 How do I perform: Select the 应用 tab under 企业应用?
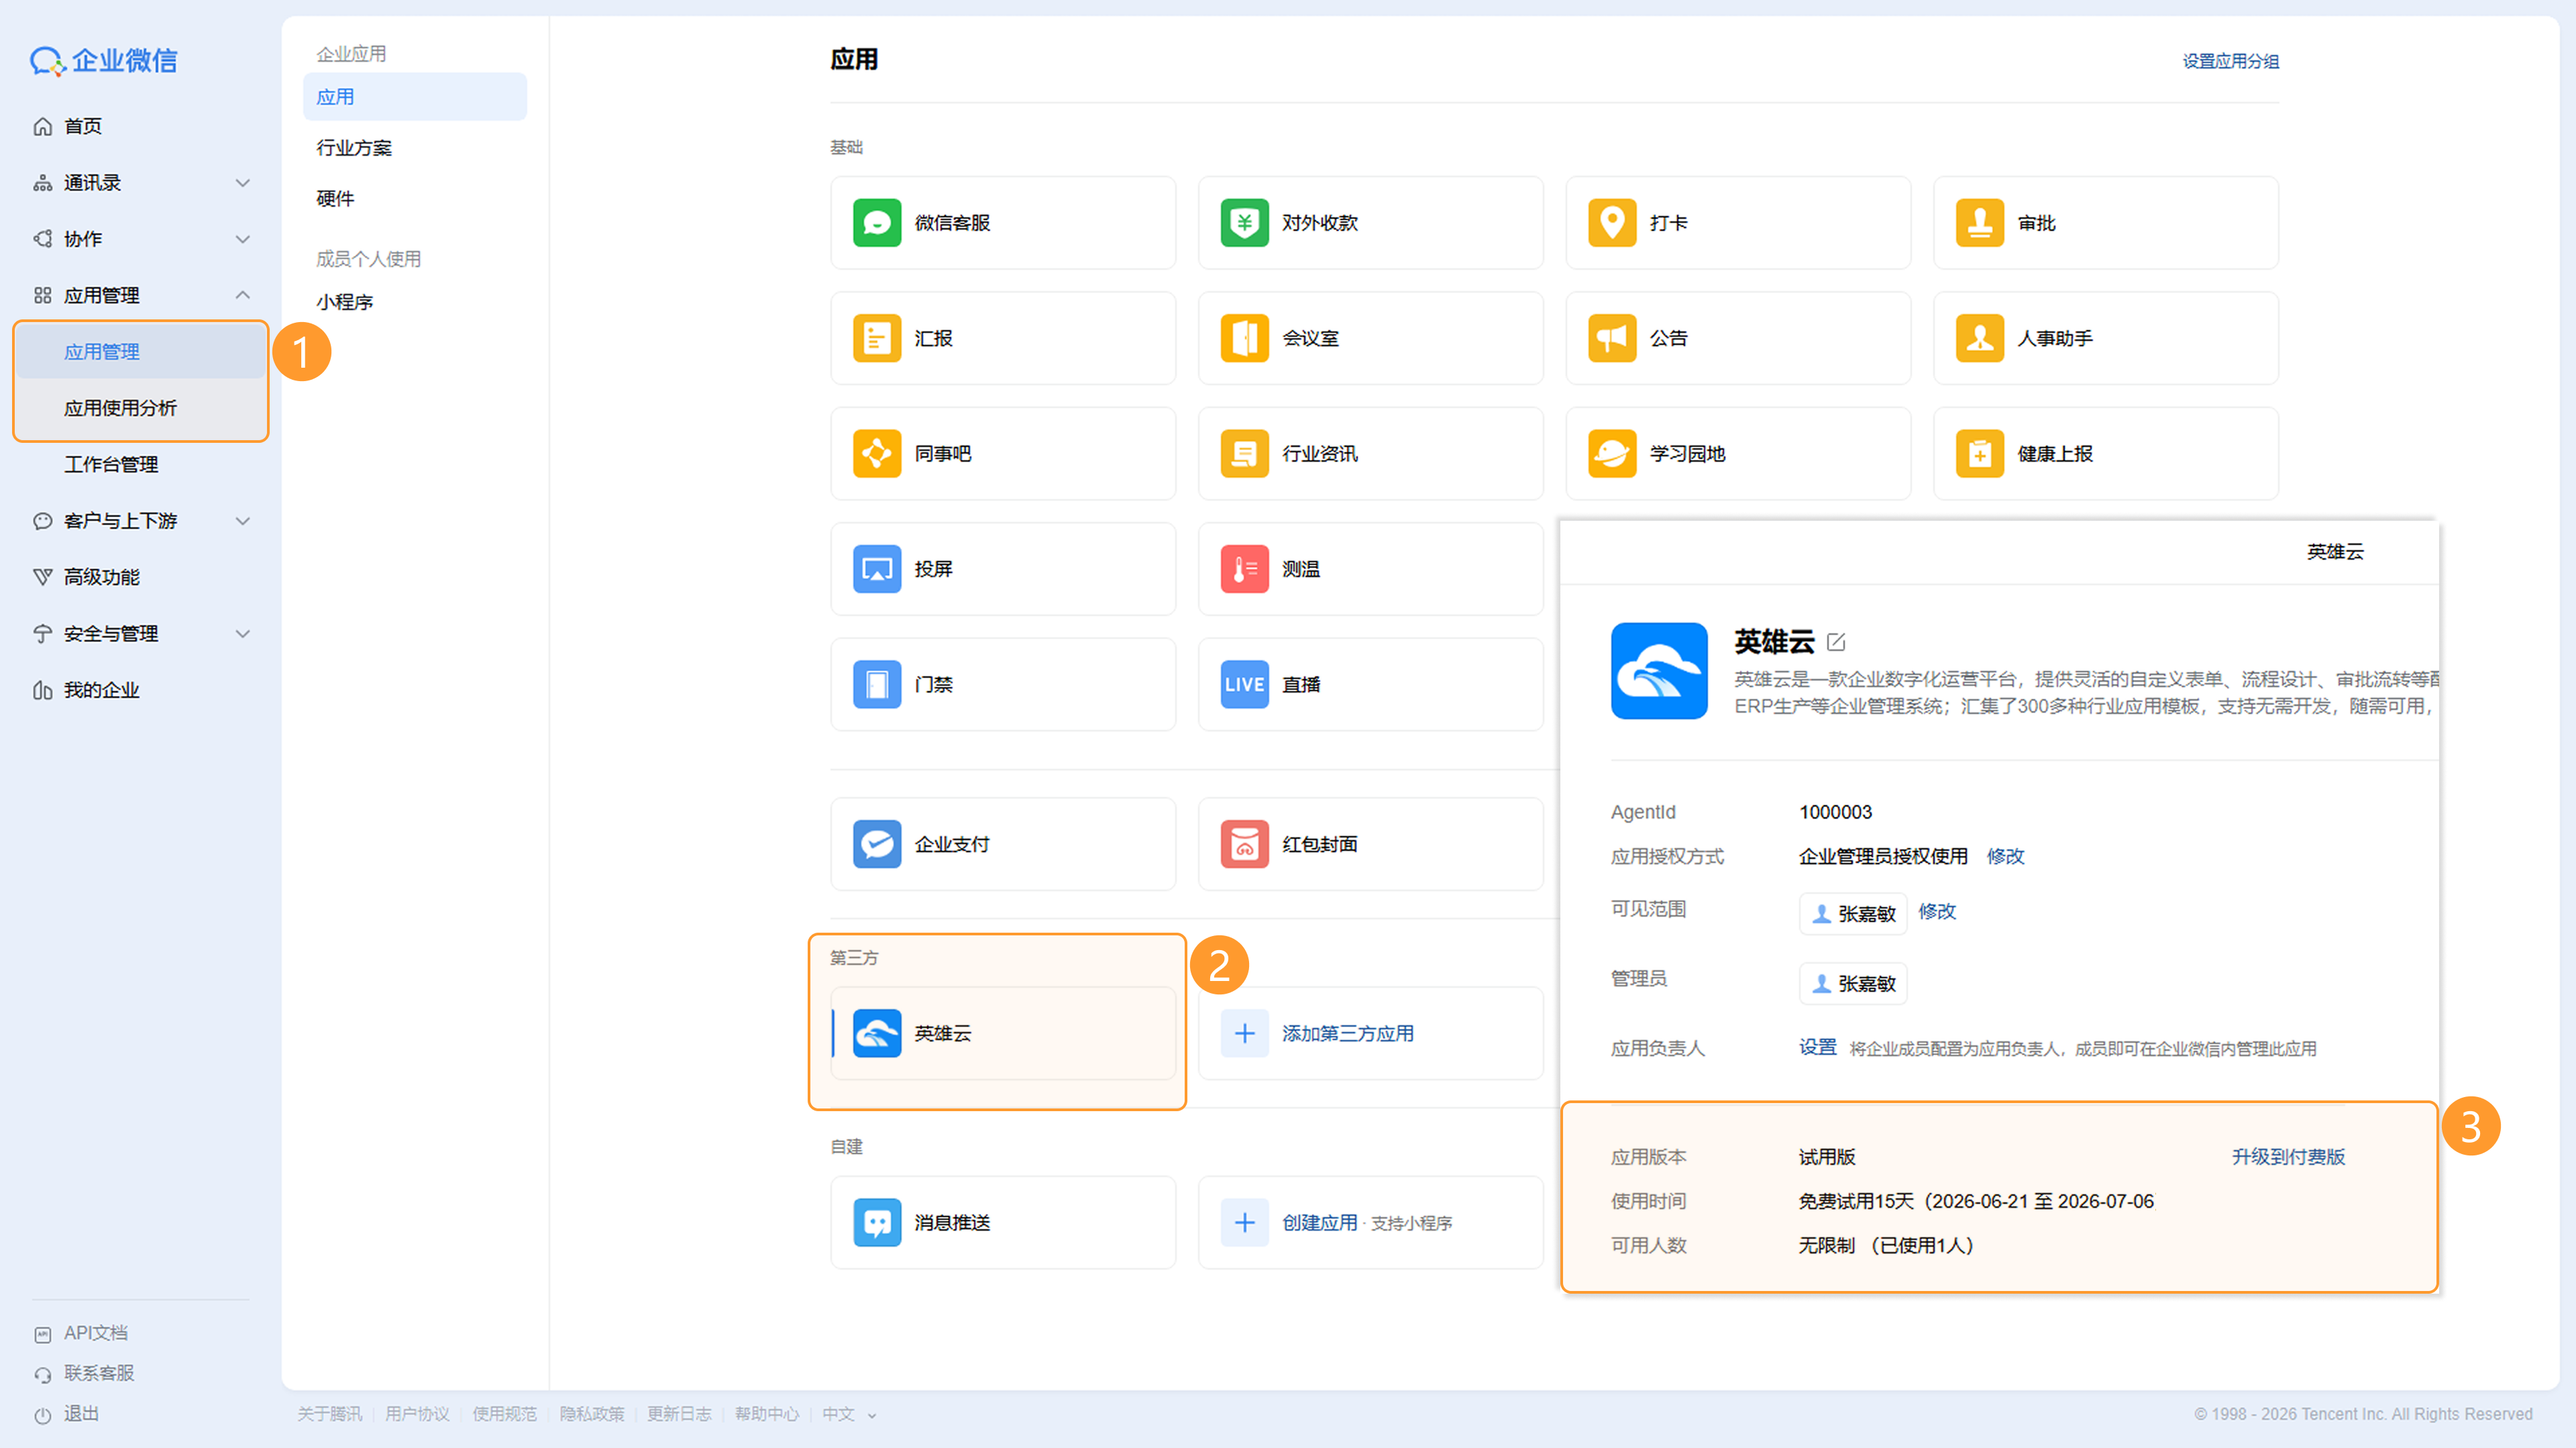click(x=414, y=97)
